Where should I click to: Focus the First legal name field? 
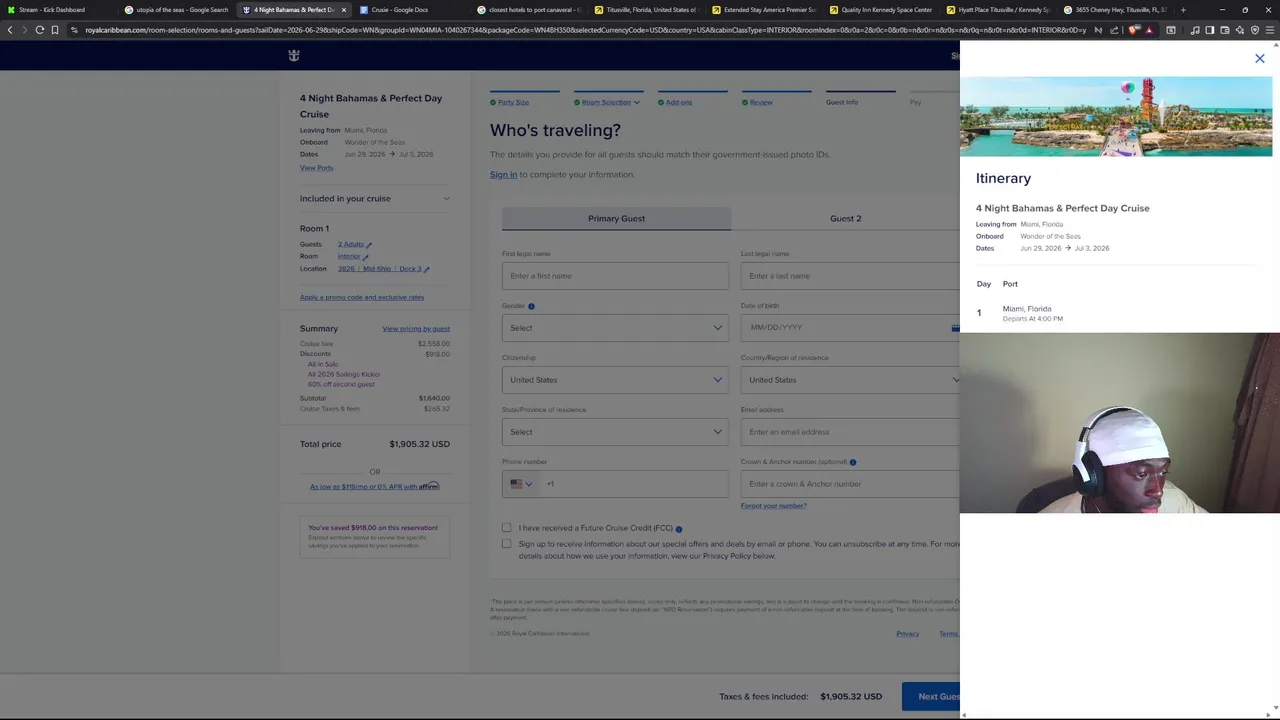coord(615,276)
